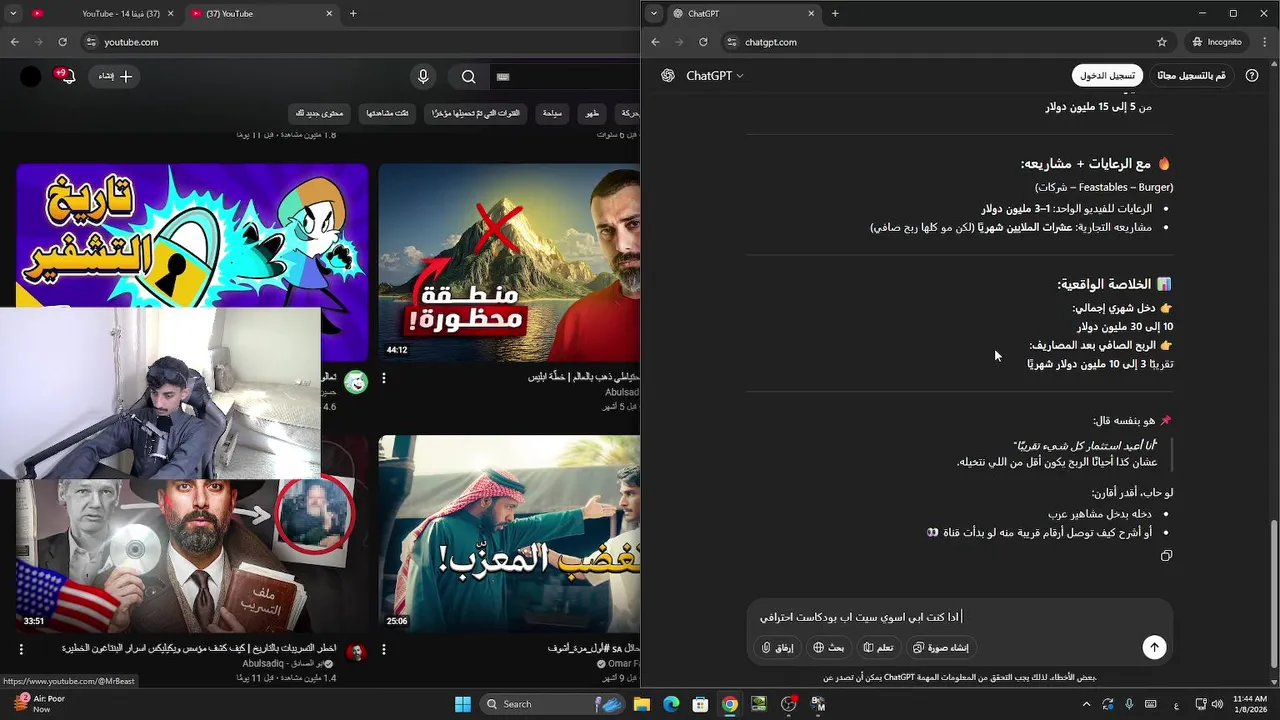
Task: Click the ChatGPT message input field
Action: pos(960,617)
